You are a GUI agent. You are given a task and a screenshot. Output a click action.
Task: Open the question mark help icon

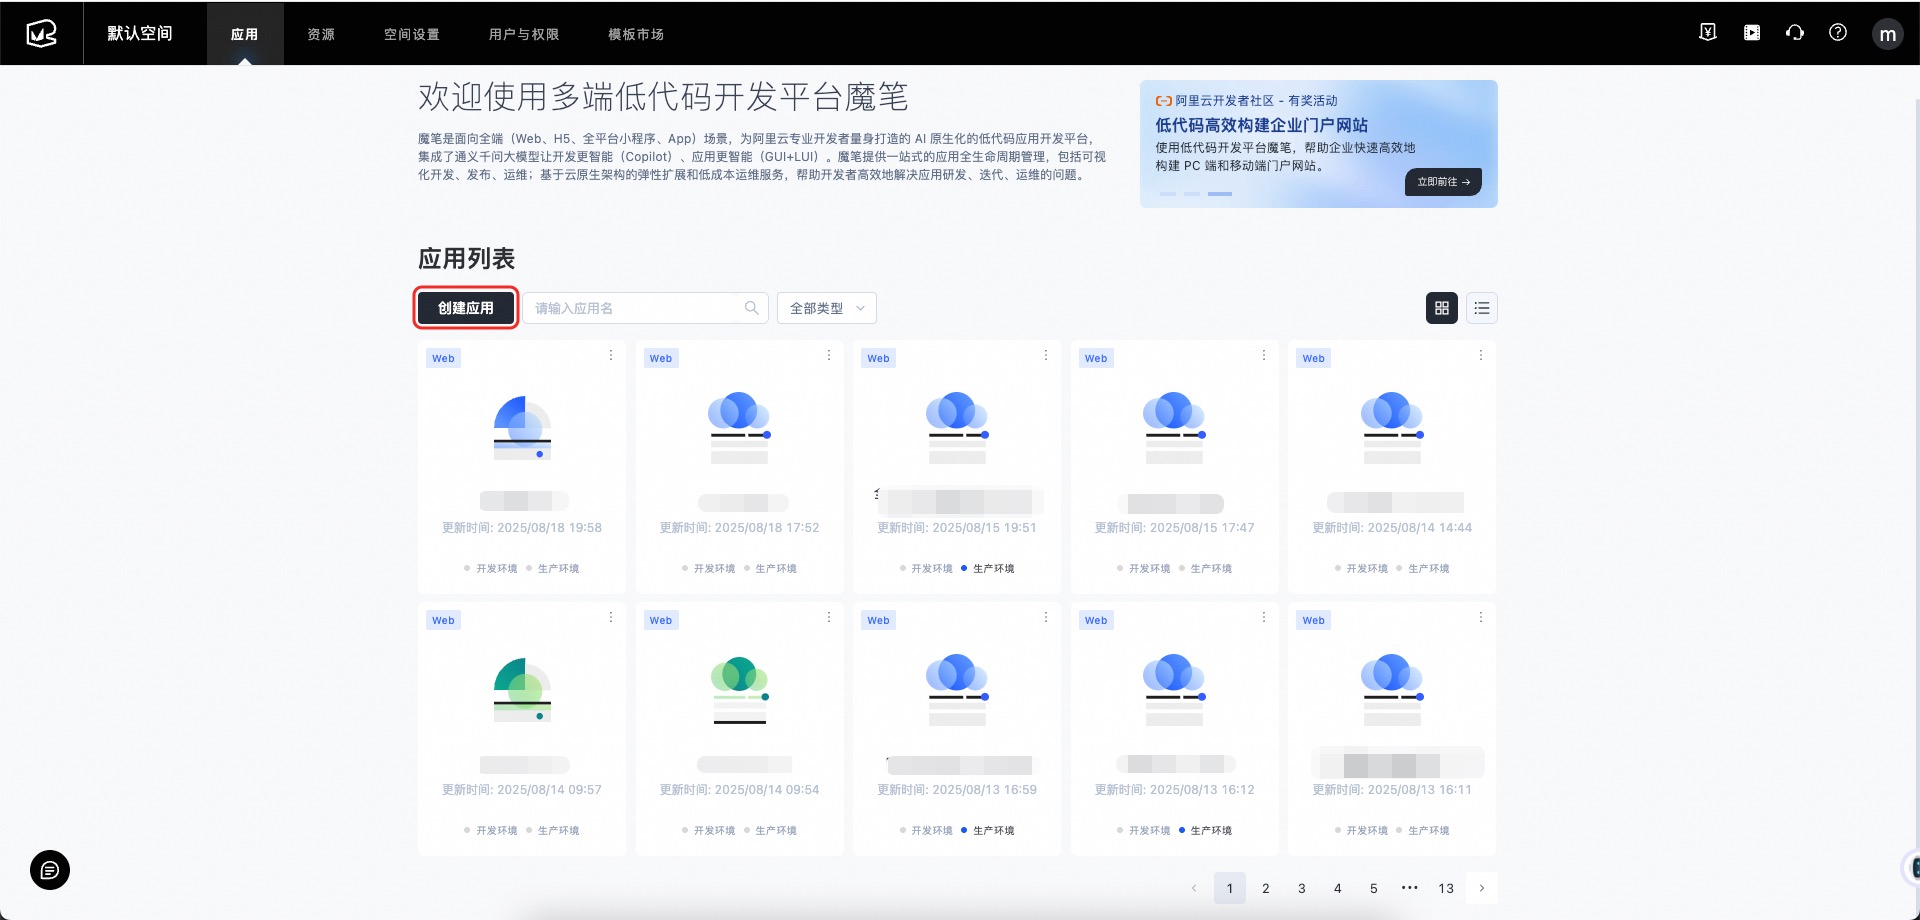coord(1838,32)
